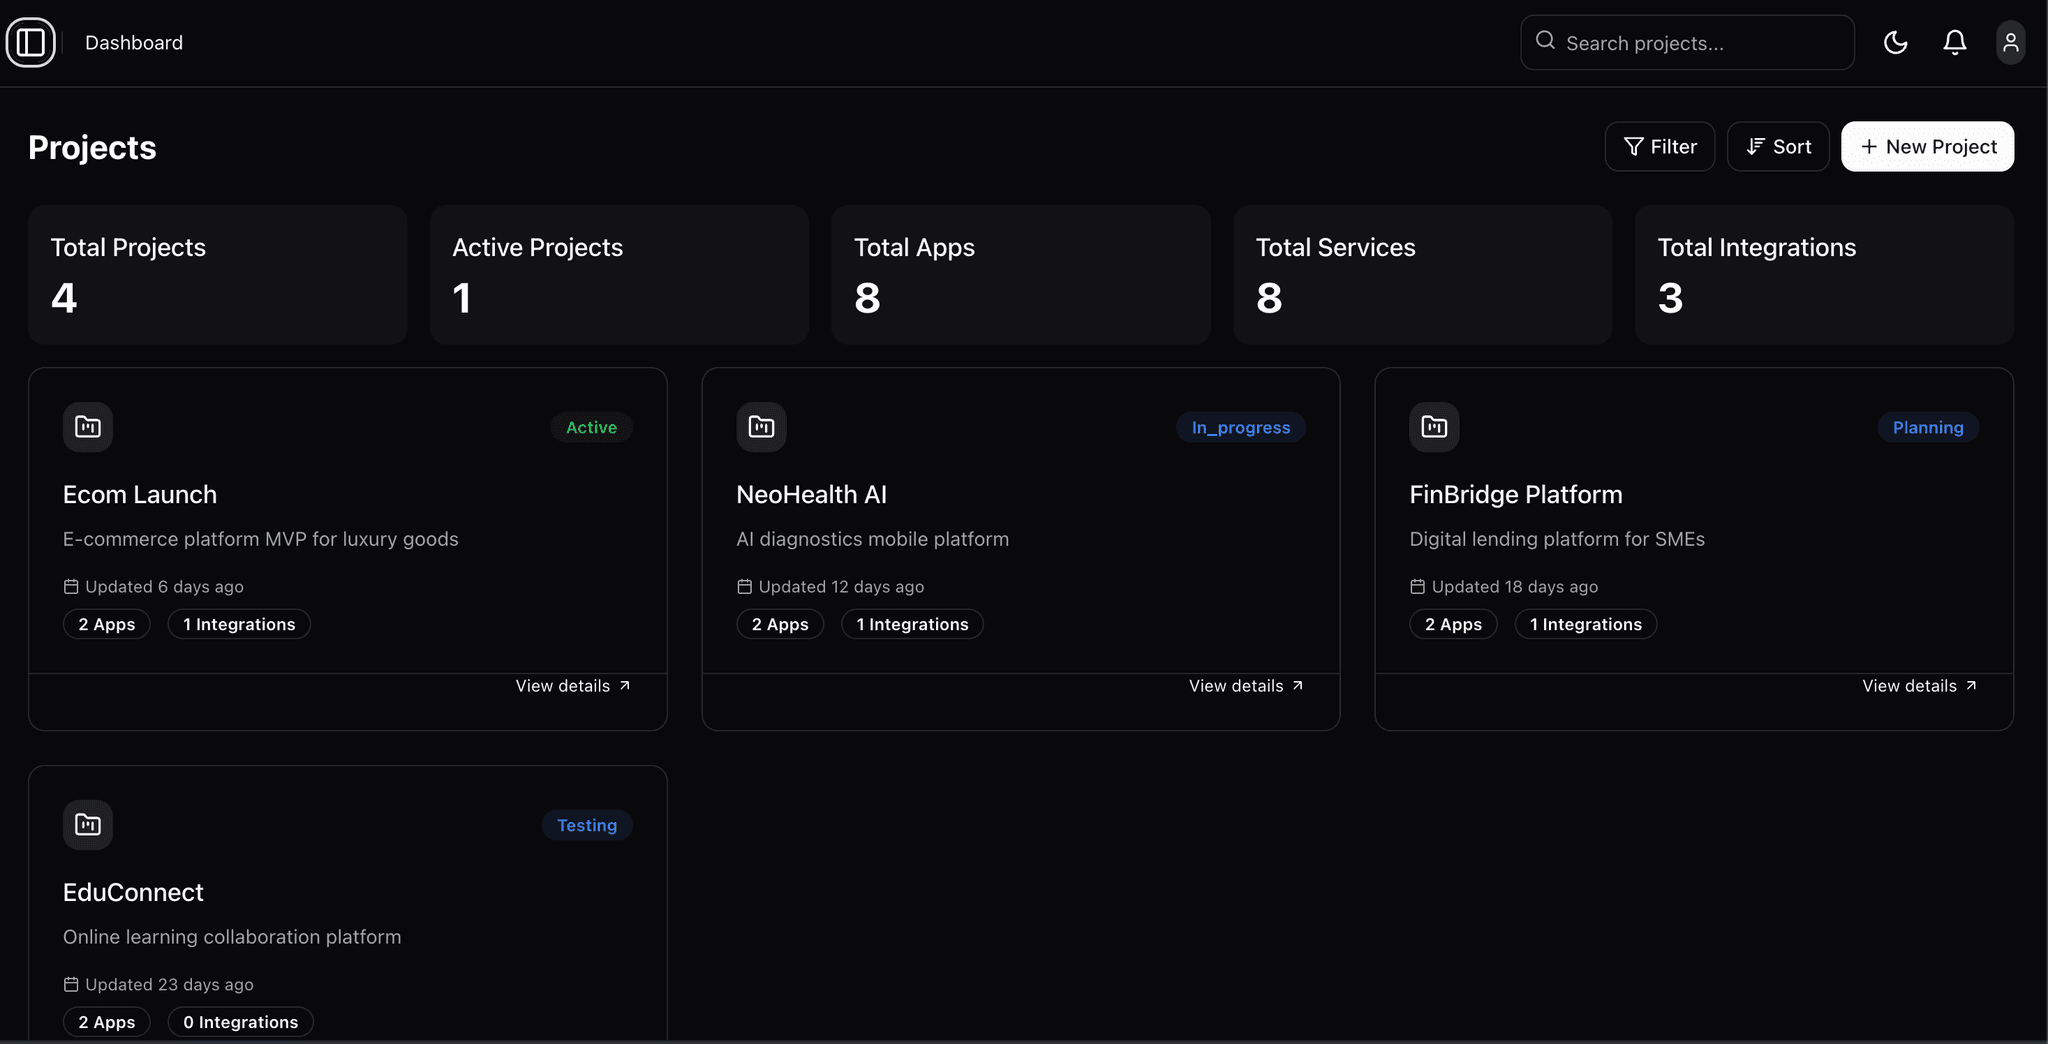Select the Dashboard menu item
The image size is (2048, 1044).
[x=134, y=42]
